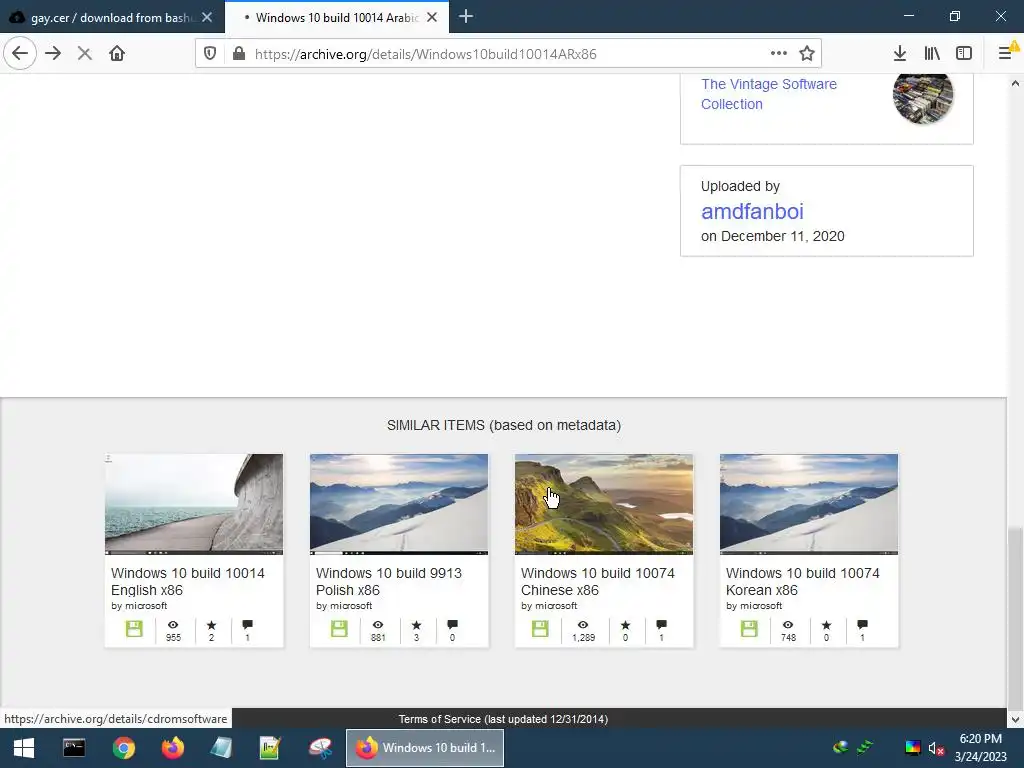1024x768 pixels.
Task: Click software floppy icon on Polish x86 card
Action: (339, 629)
